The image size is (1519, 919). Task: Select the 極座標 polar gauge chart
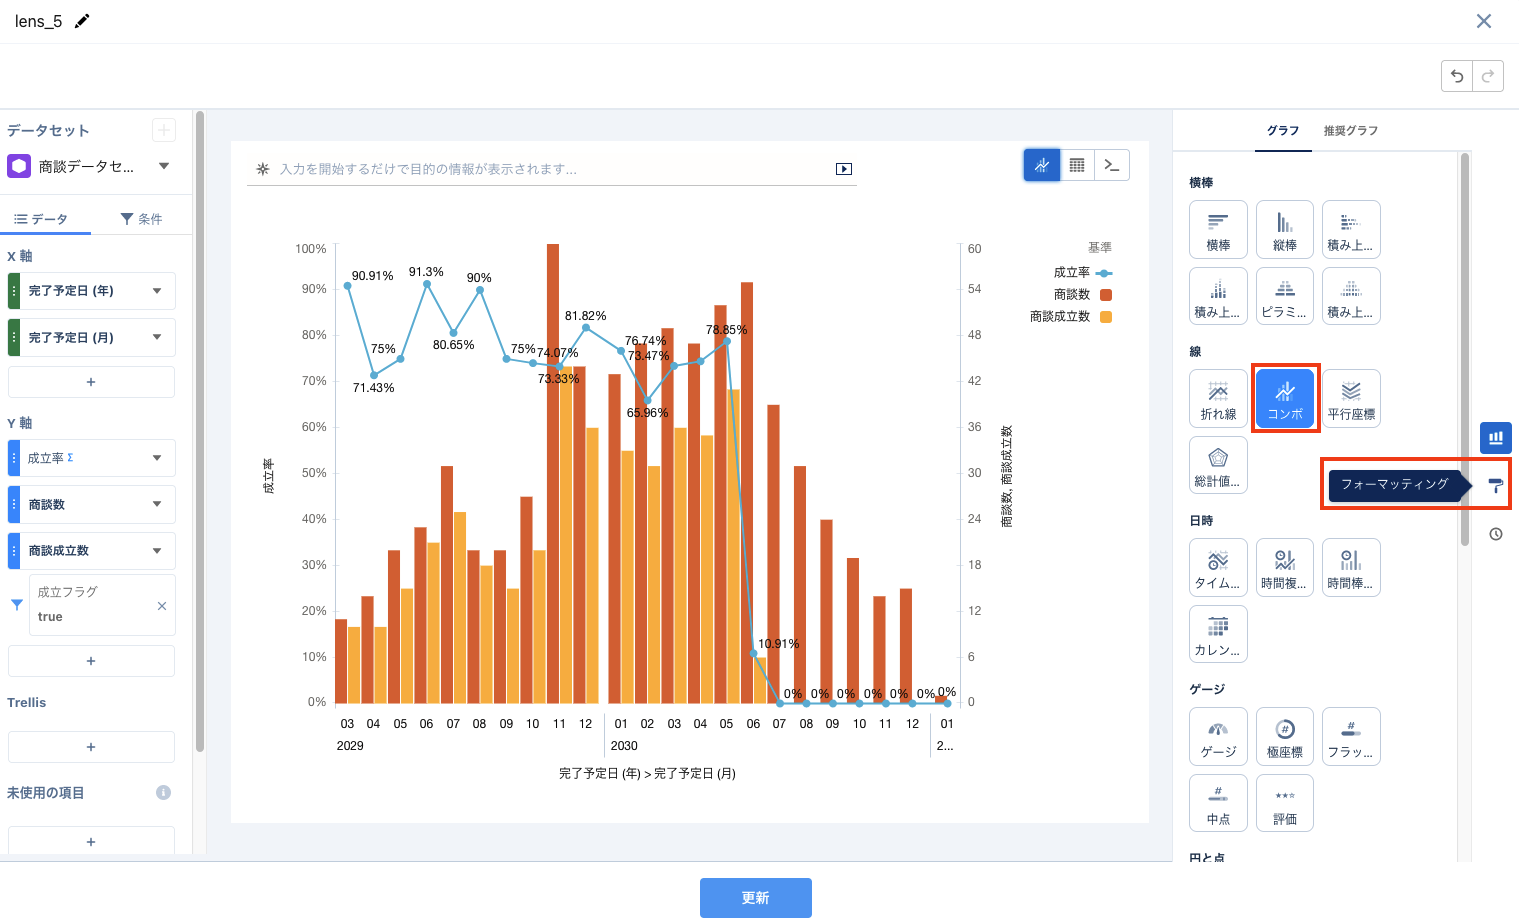pos(1285,737)
